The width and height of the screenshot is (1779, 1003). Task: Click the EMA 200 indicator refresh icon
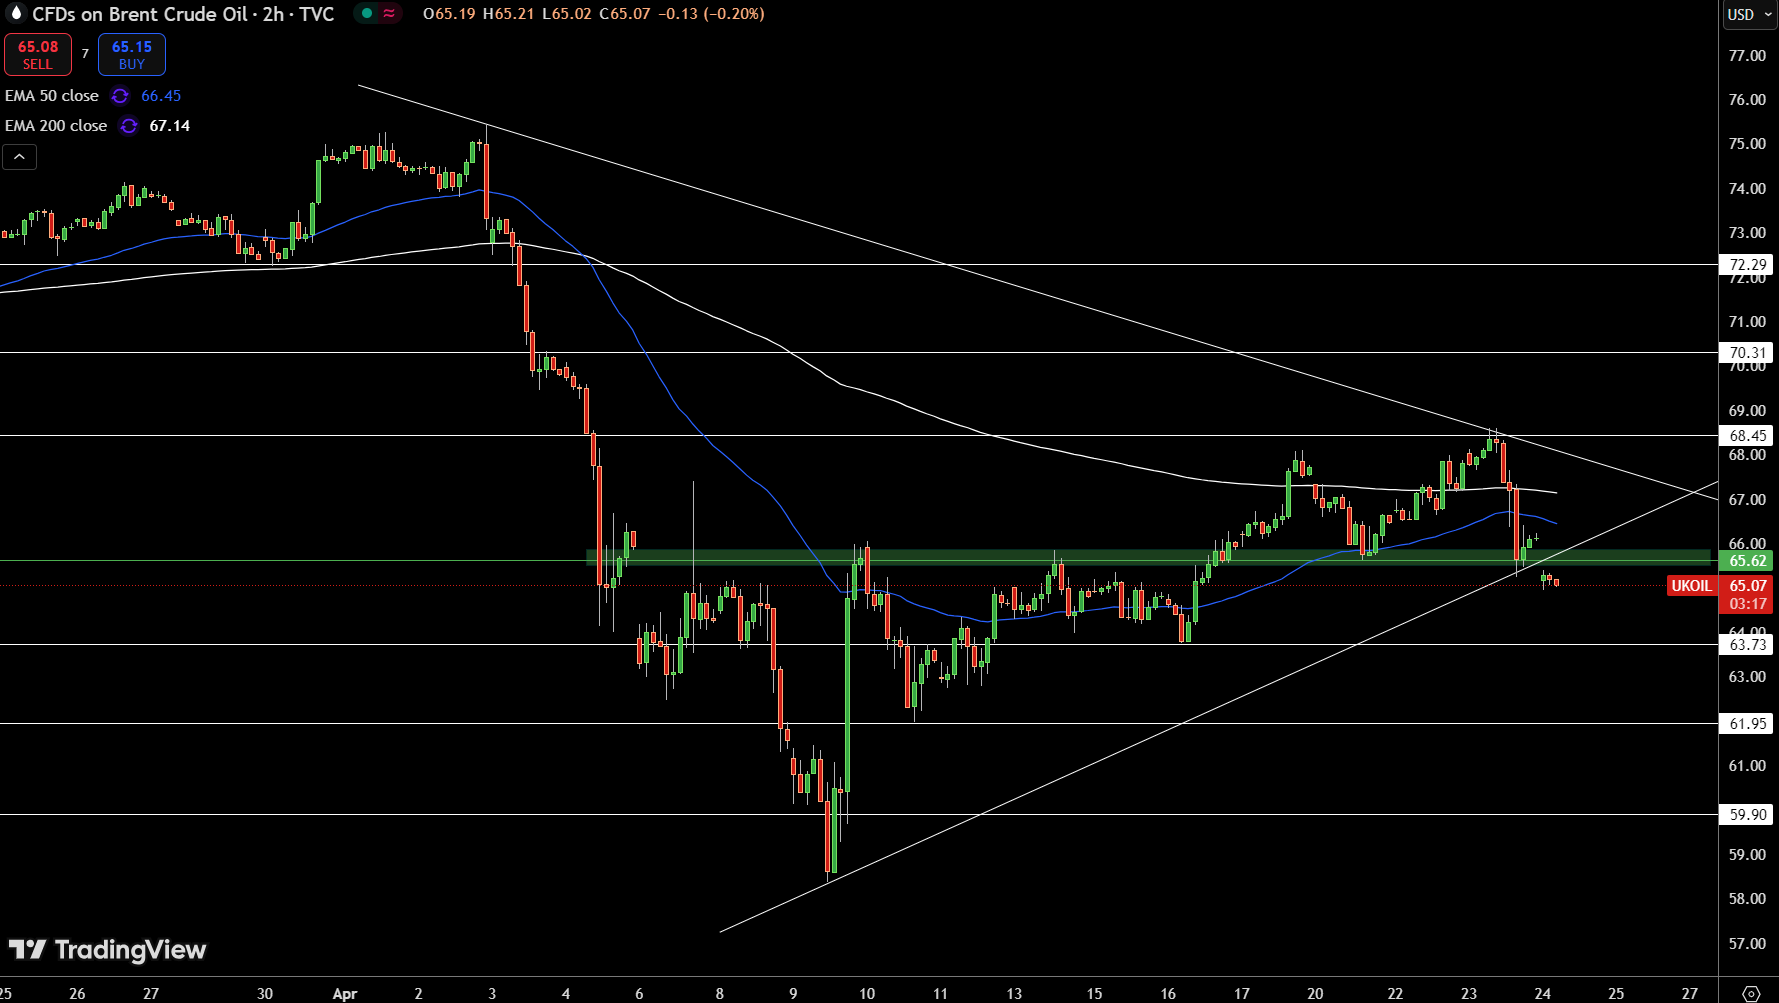[129, 126]
